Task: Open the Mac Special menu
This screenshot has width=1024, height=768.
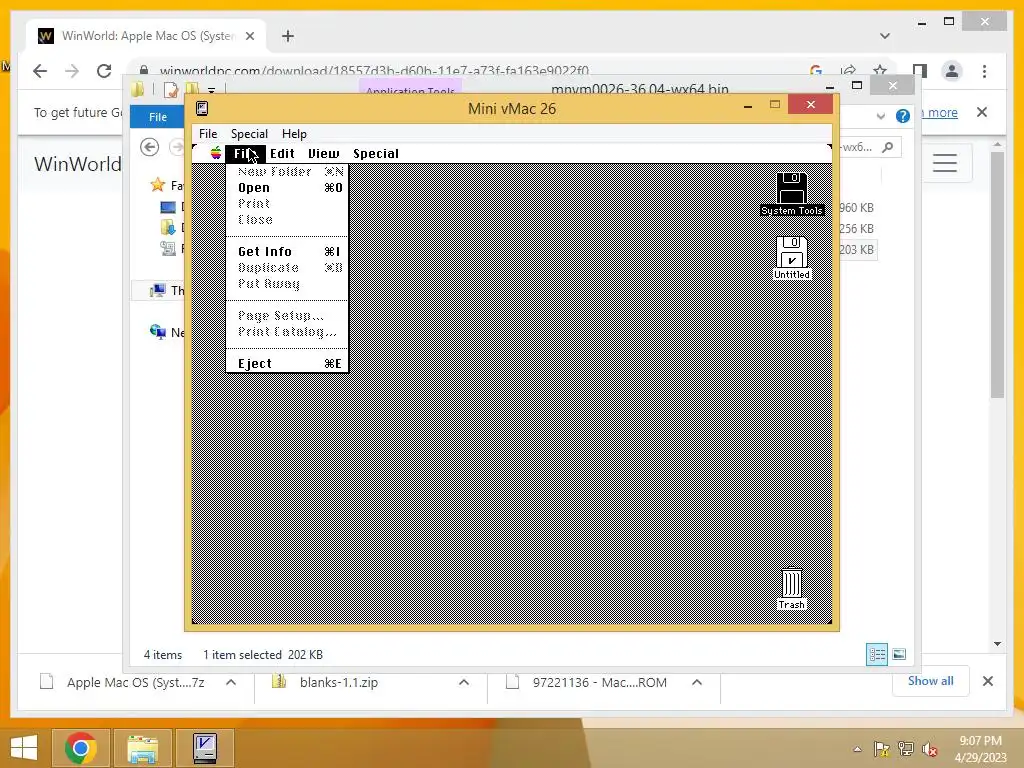Action: (376, 153)
